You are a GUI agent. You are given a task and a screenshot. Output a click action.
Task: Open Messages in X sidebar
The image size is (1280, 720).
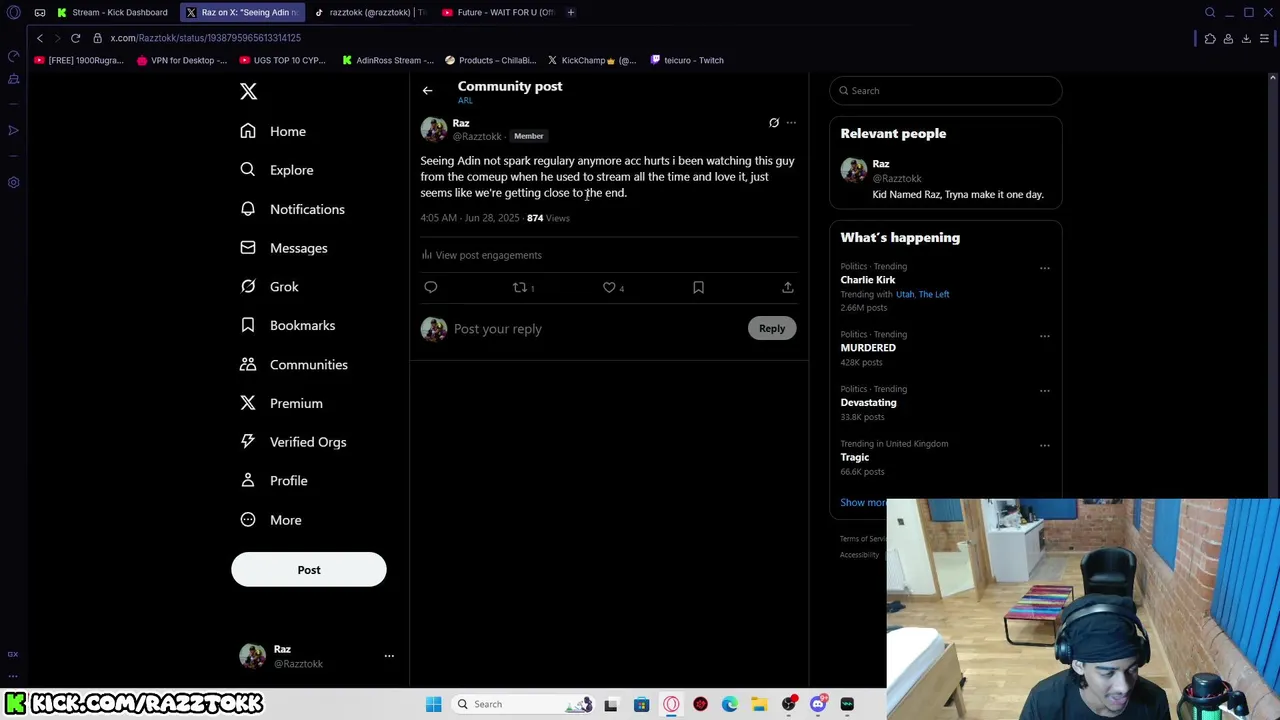[284, 248]
